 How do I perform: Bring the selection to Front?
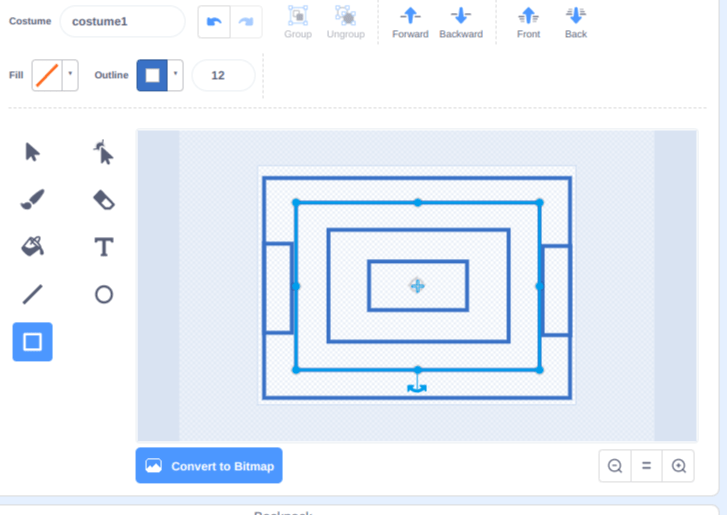click(x=528, y=22)
